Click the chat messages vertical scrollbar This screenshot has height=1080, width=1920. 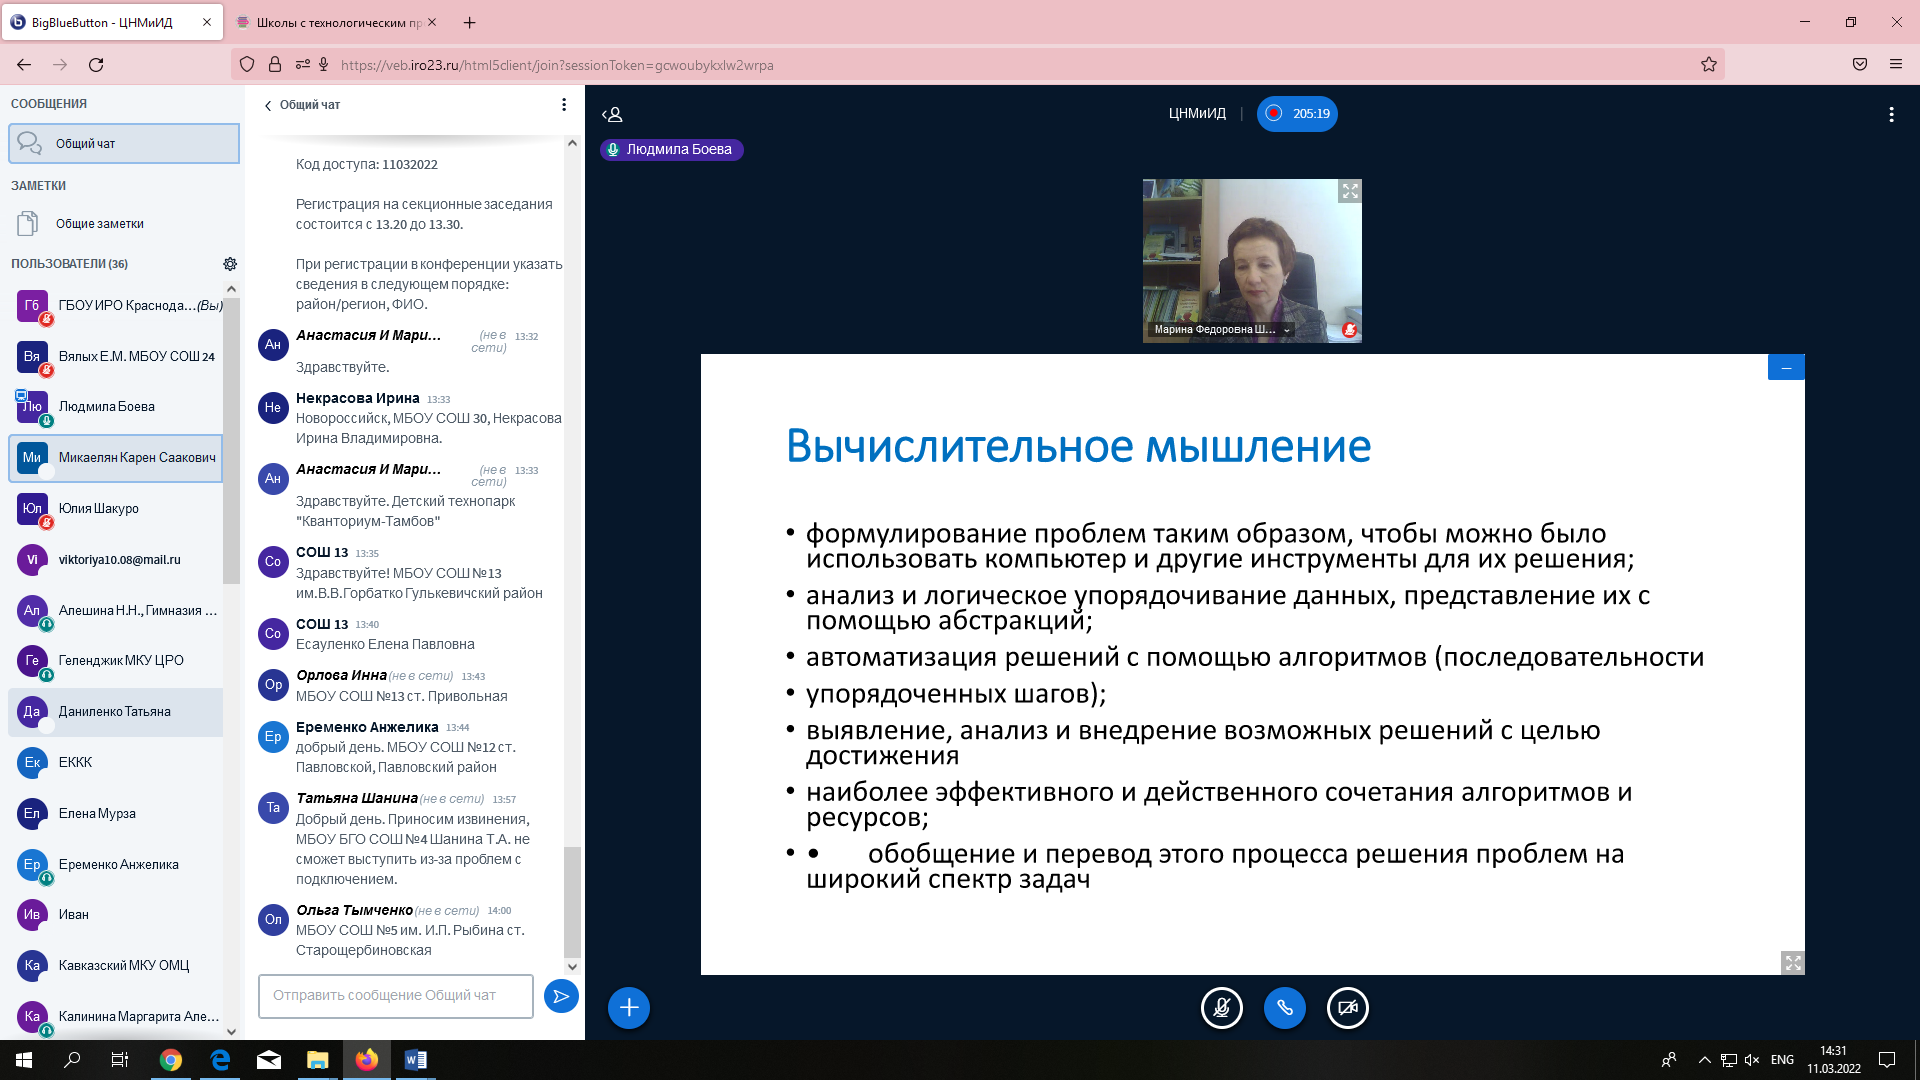[572, 900]
